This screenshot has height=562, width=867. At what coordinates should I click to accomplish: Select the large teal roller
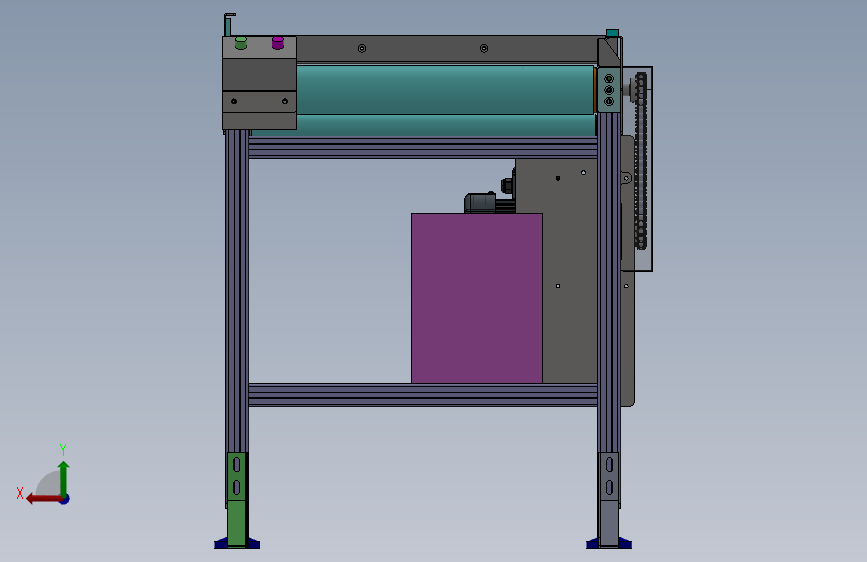[445, 90]
